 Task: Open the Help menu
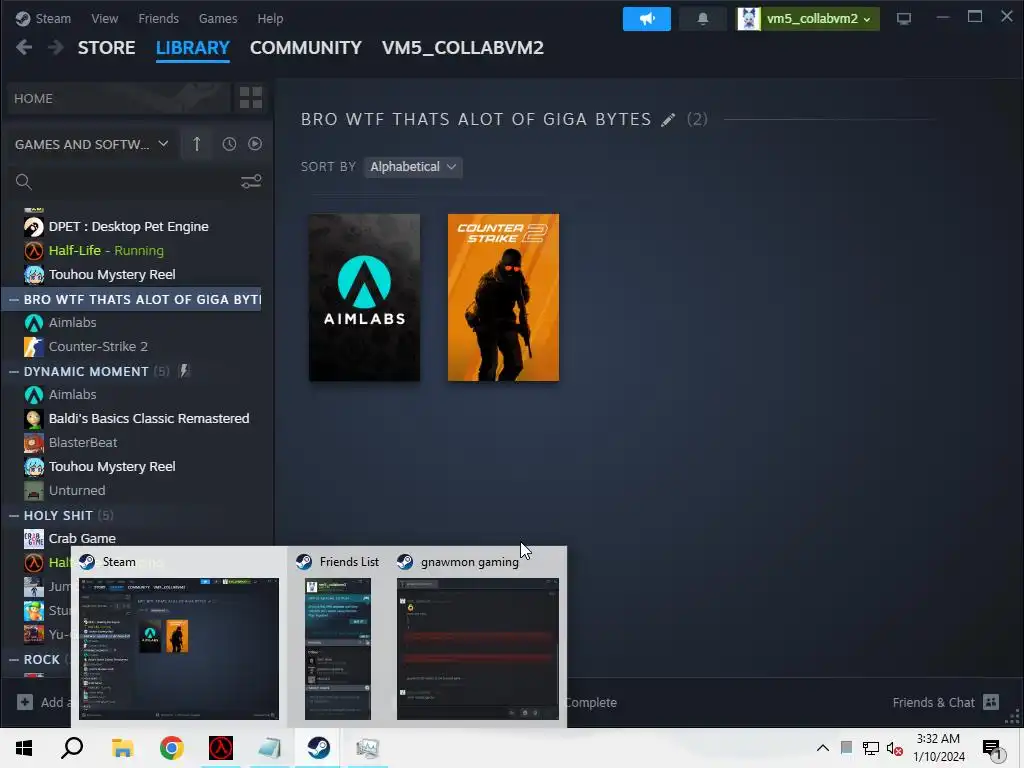point(270,18)
